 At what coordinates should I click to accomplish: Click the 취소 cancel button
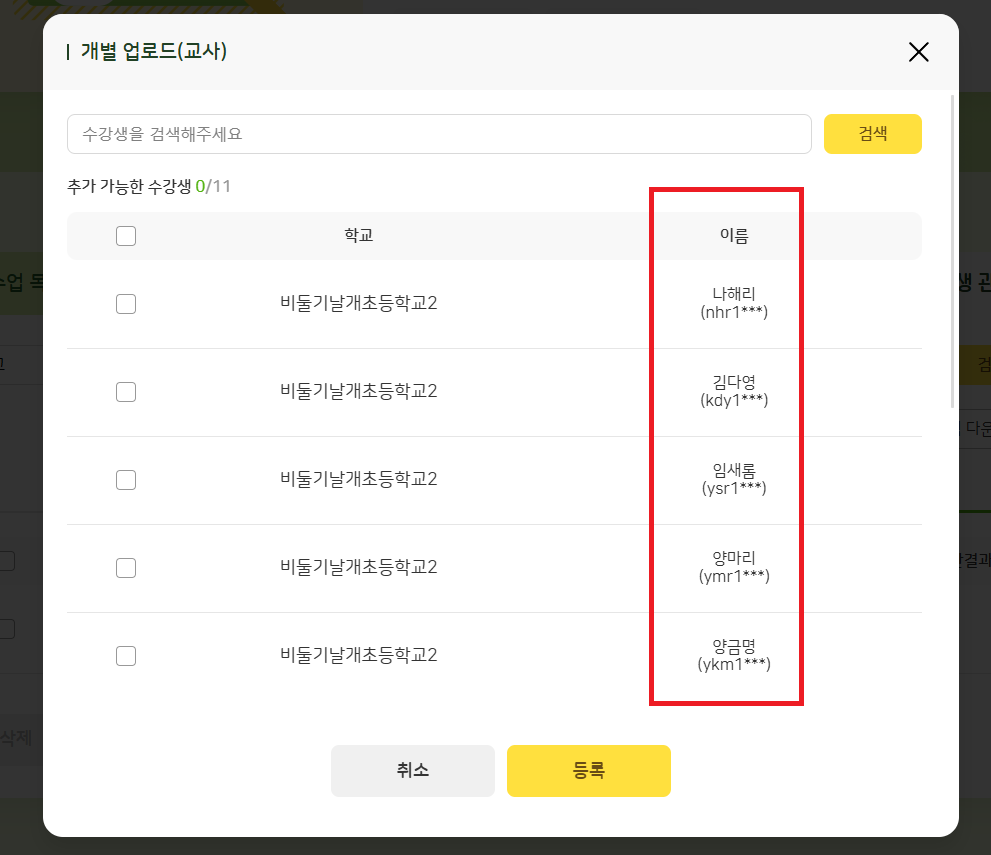pos(412,771)
